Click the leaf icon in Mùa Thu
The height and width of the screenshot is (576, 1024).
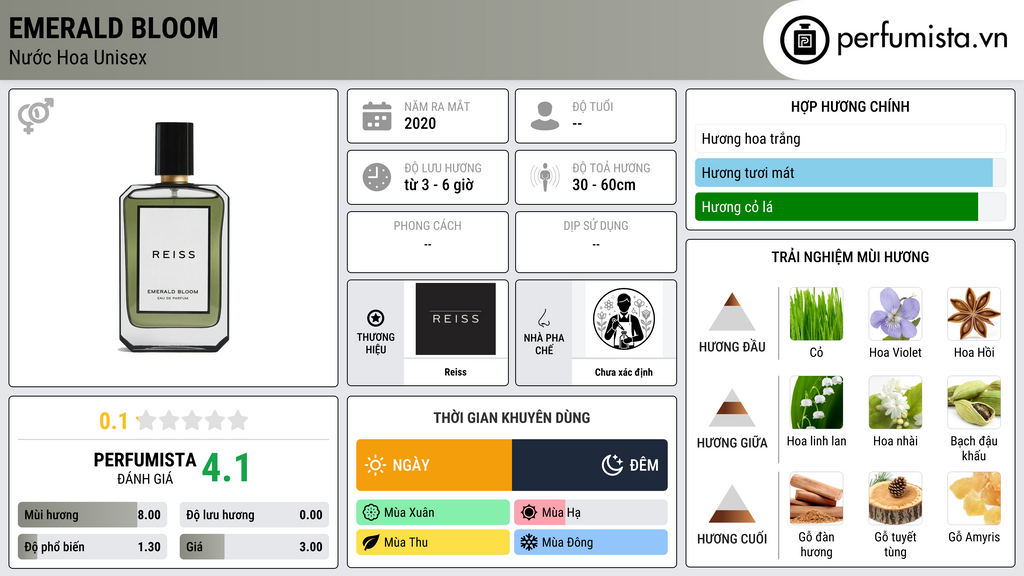coord(371,542)
